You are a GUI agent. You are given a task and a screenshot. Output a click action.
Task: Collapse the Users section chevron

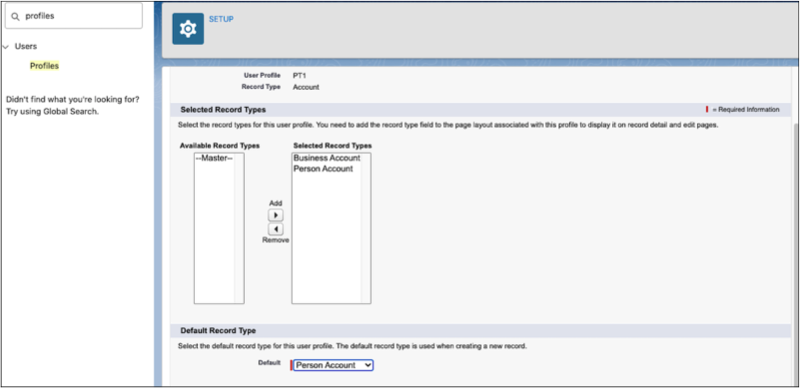[x=6, y=46]
